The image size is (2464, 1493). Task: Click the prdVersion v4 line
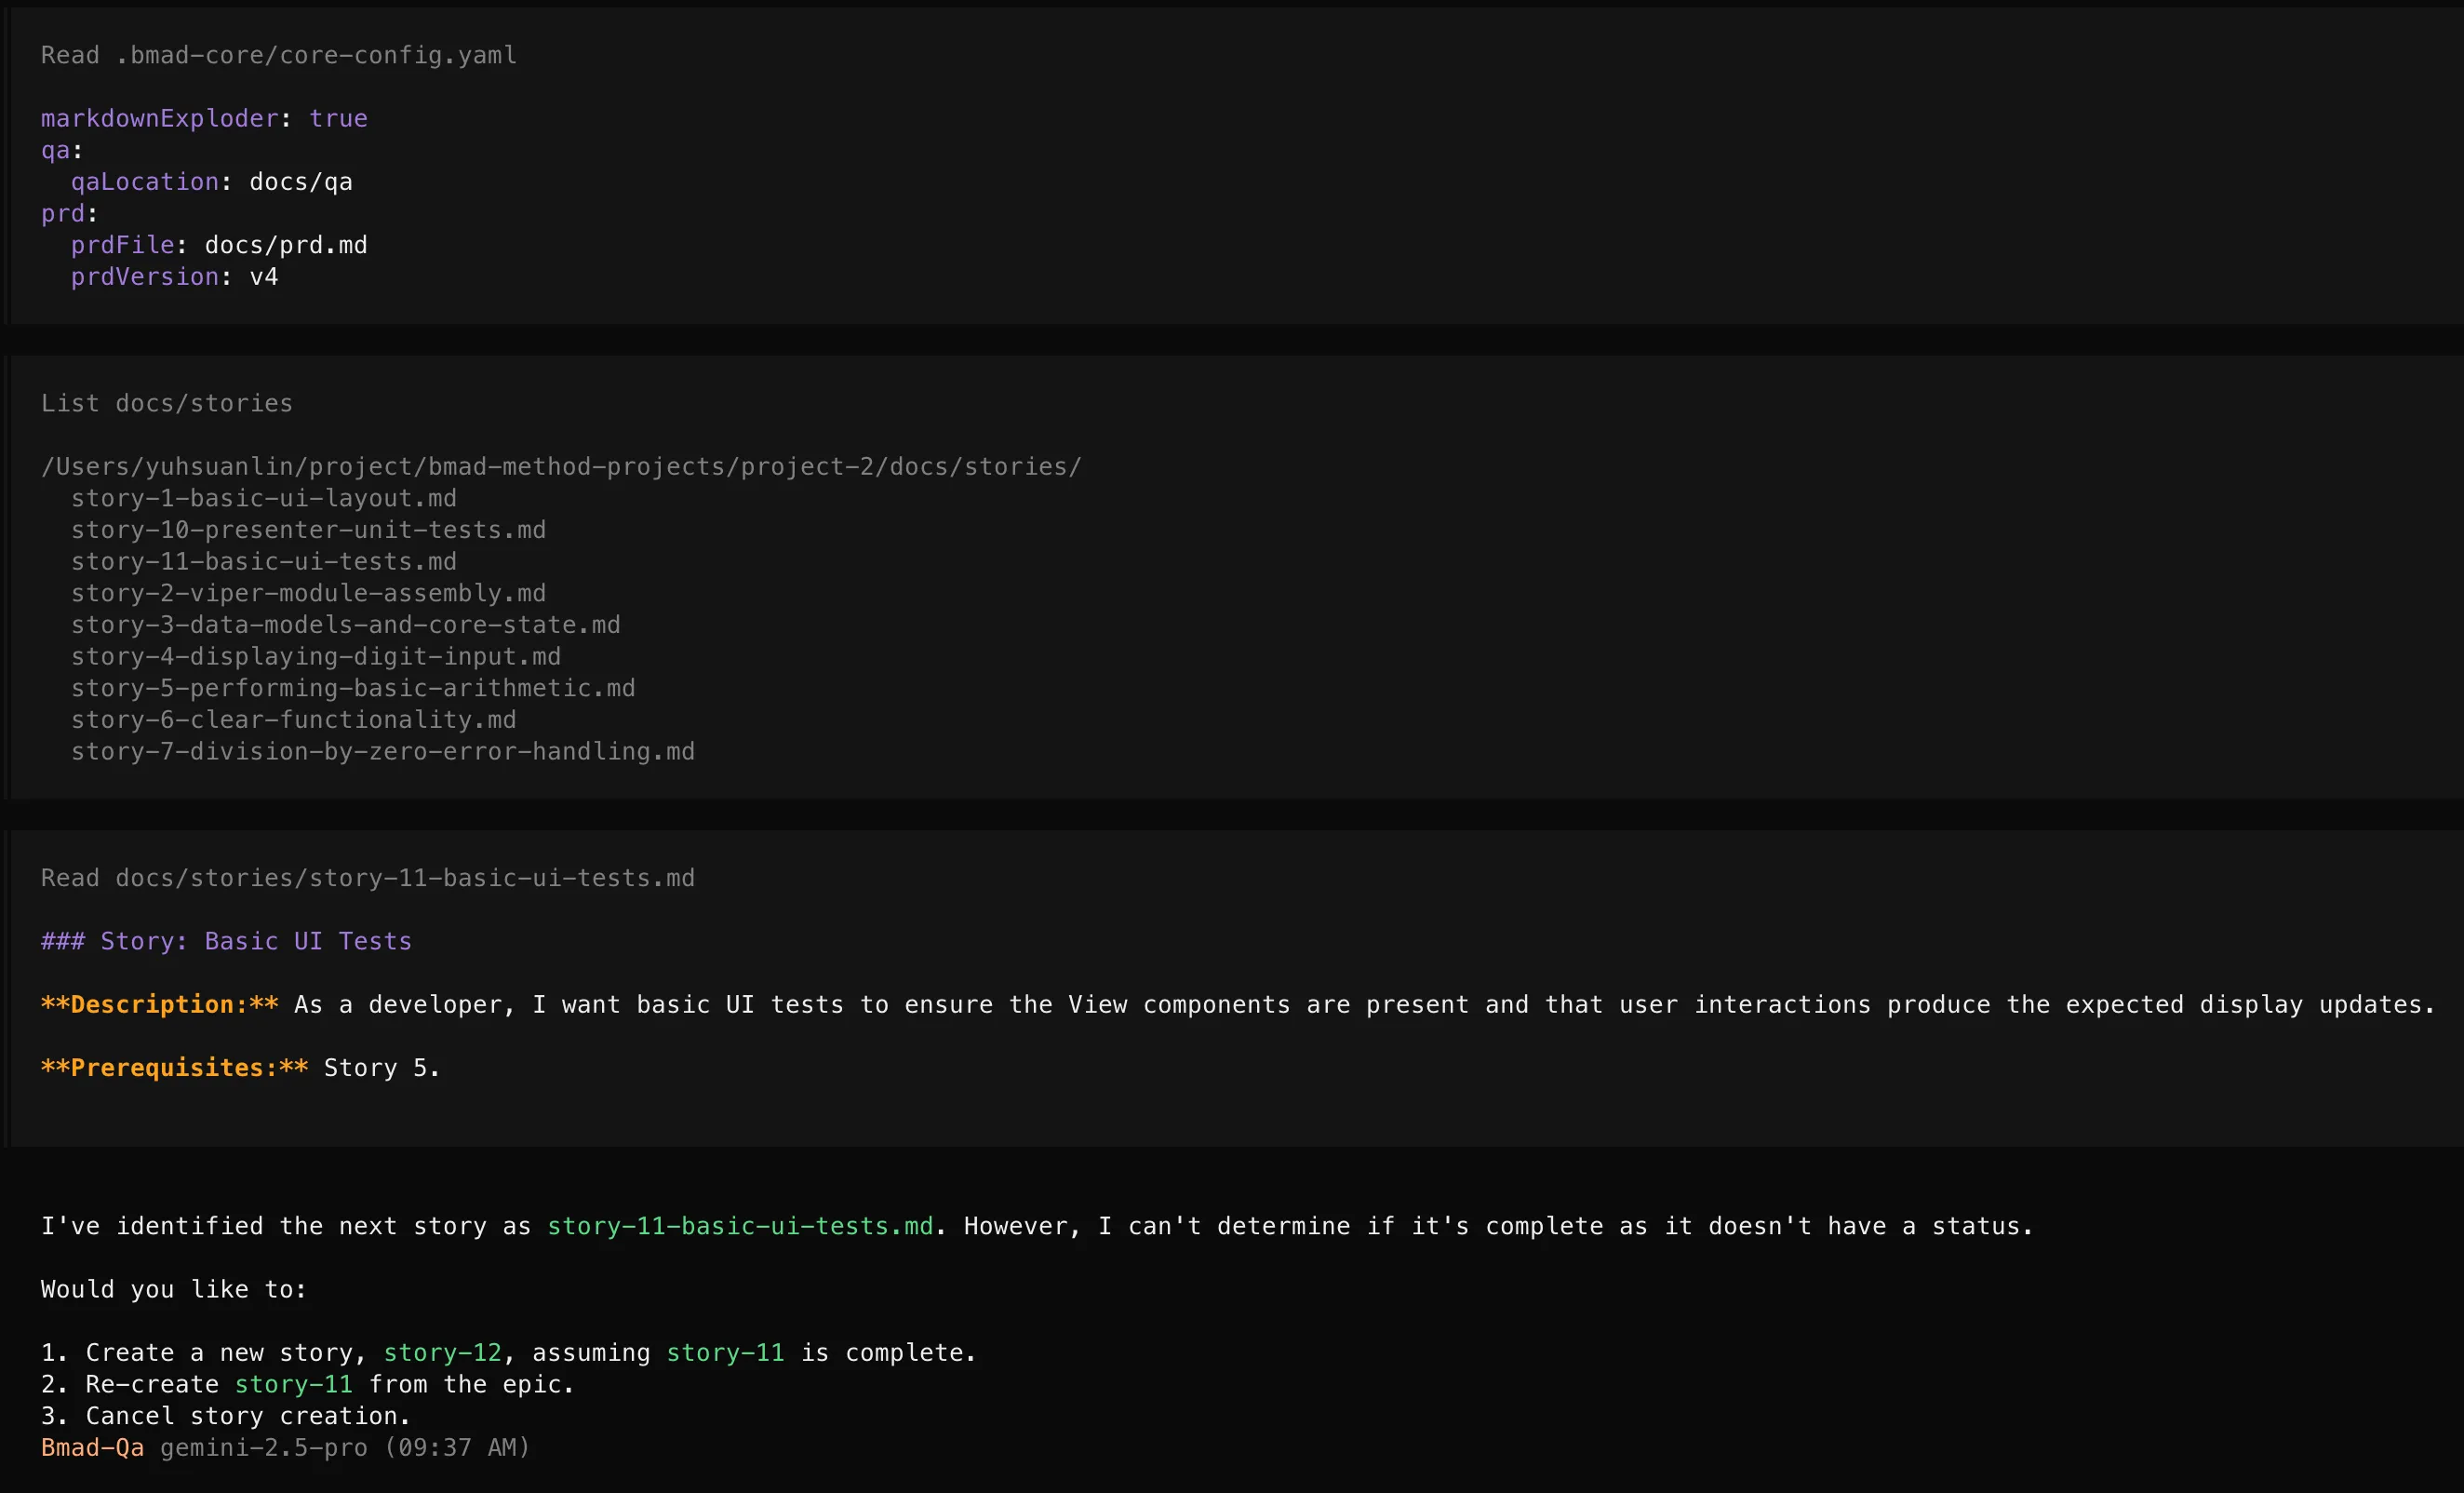pos(174,277)
